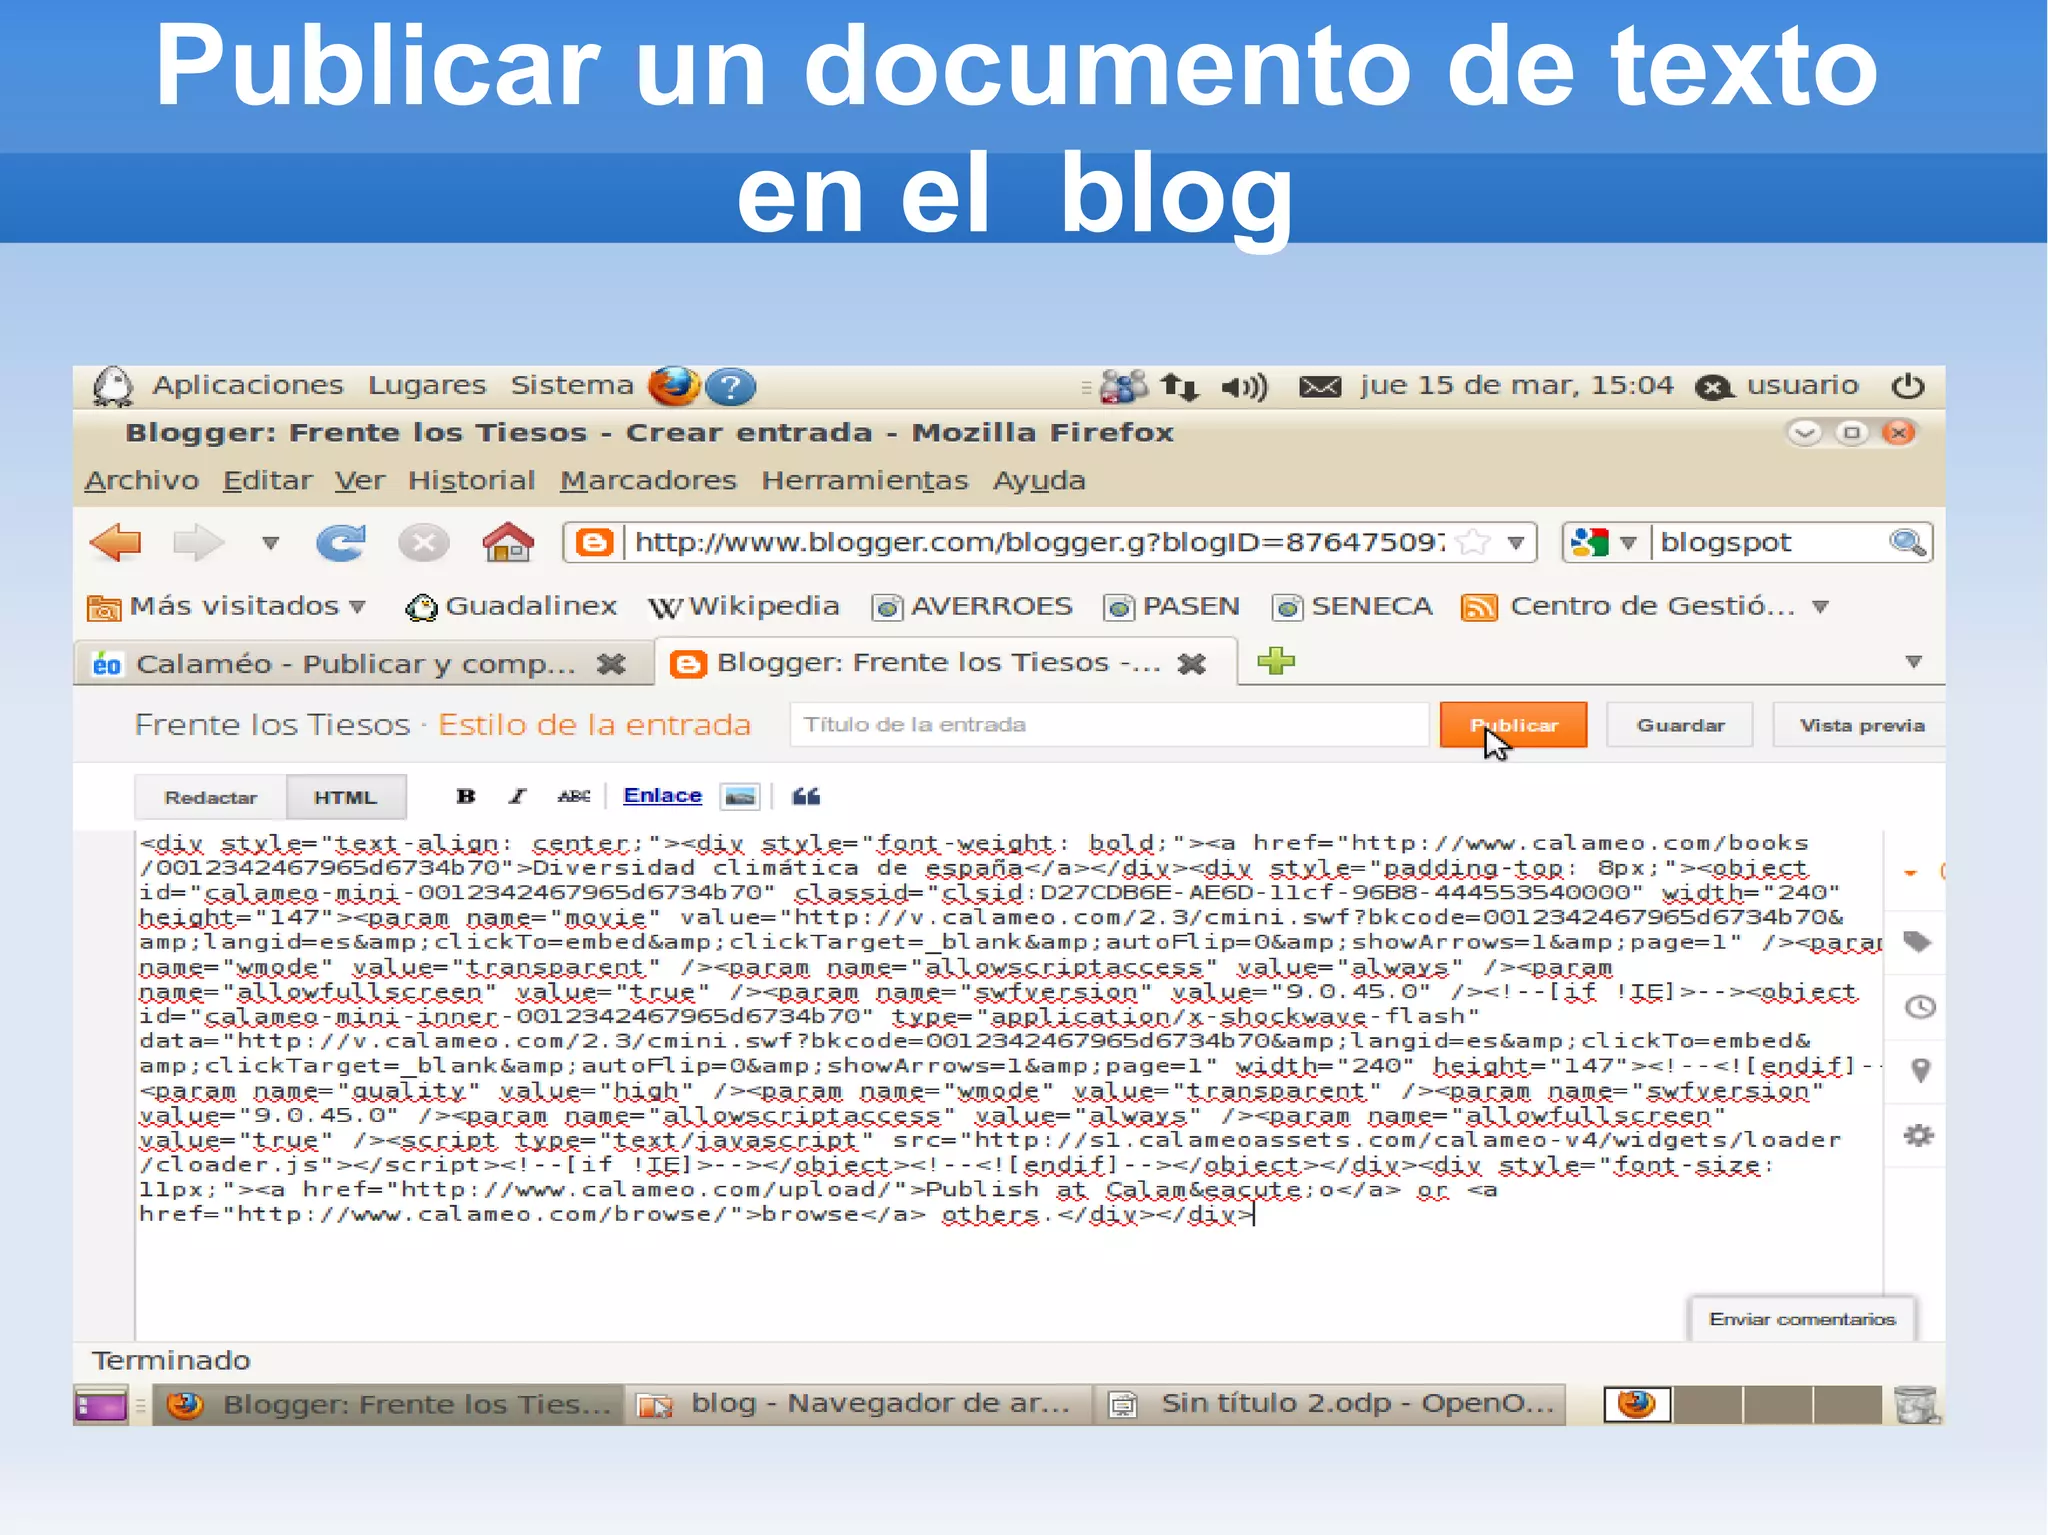Open the mail envelope indicator
The image size is (2048, 1535).
click(1320, 387)
